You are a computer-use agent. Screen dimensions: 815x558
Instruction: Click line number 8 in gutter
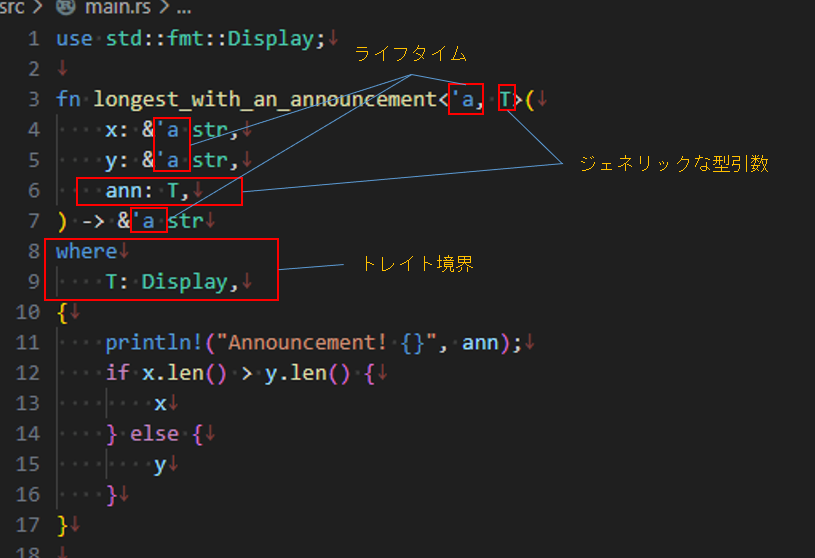click(x=34, y=251)
